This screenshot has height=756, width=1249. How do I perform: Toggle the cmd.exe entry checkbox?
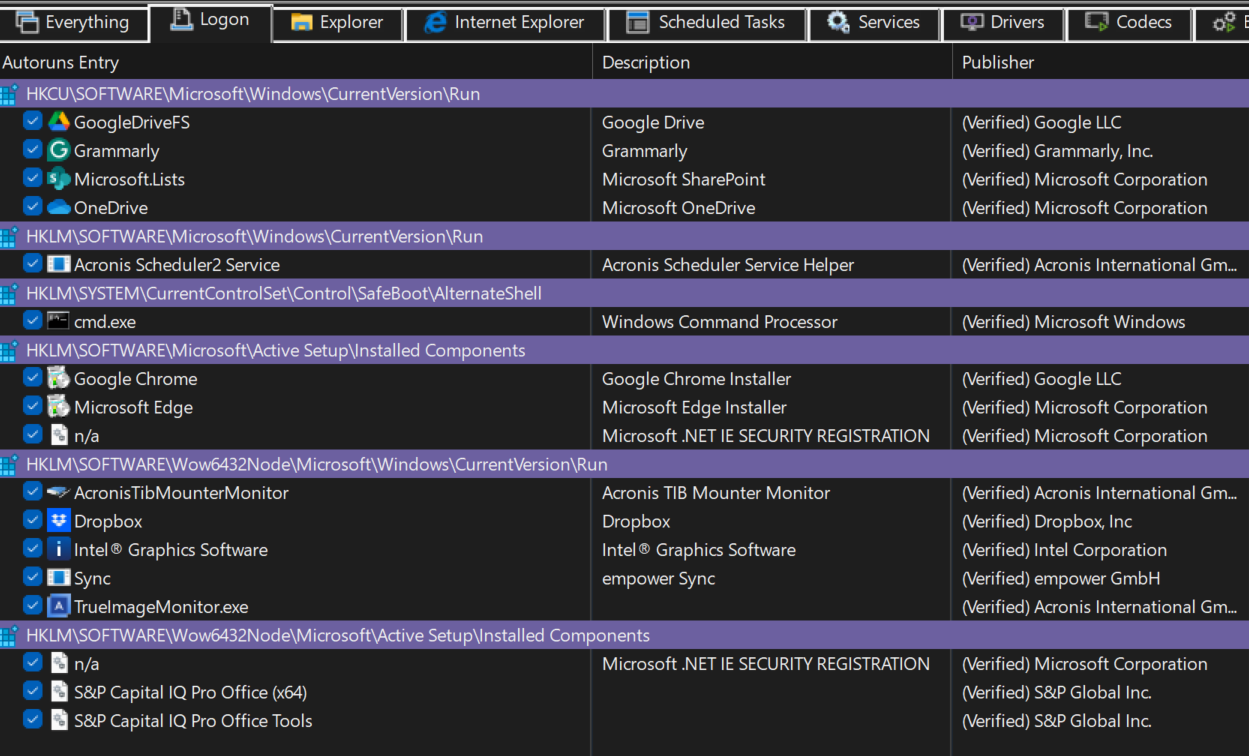[32, 321]
